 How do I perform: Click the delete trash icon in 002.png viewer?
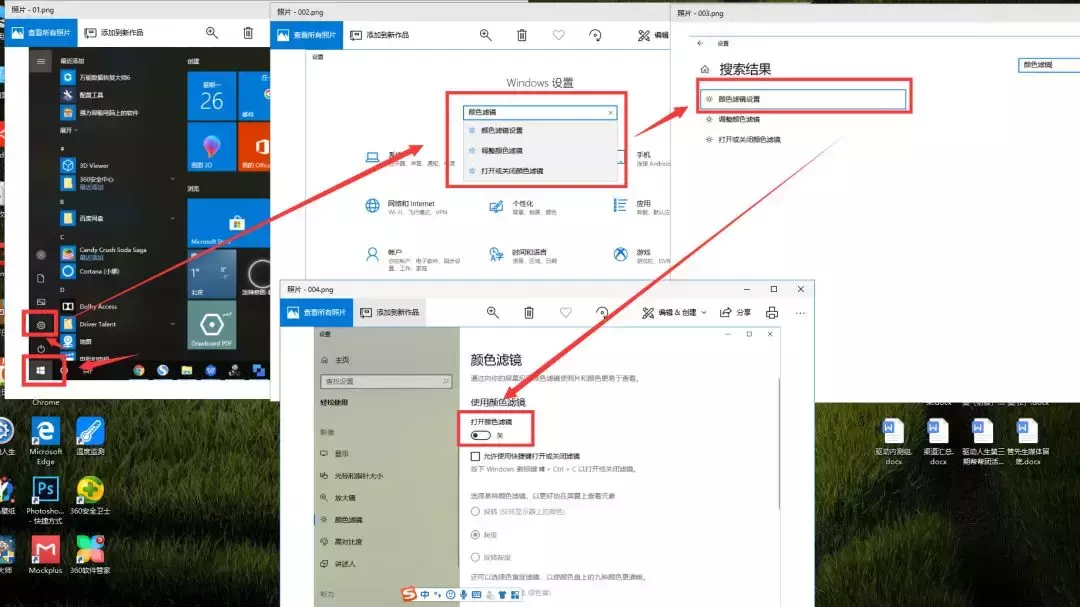(521, 35)
